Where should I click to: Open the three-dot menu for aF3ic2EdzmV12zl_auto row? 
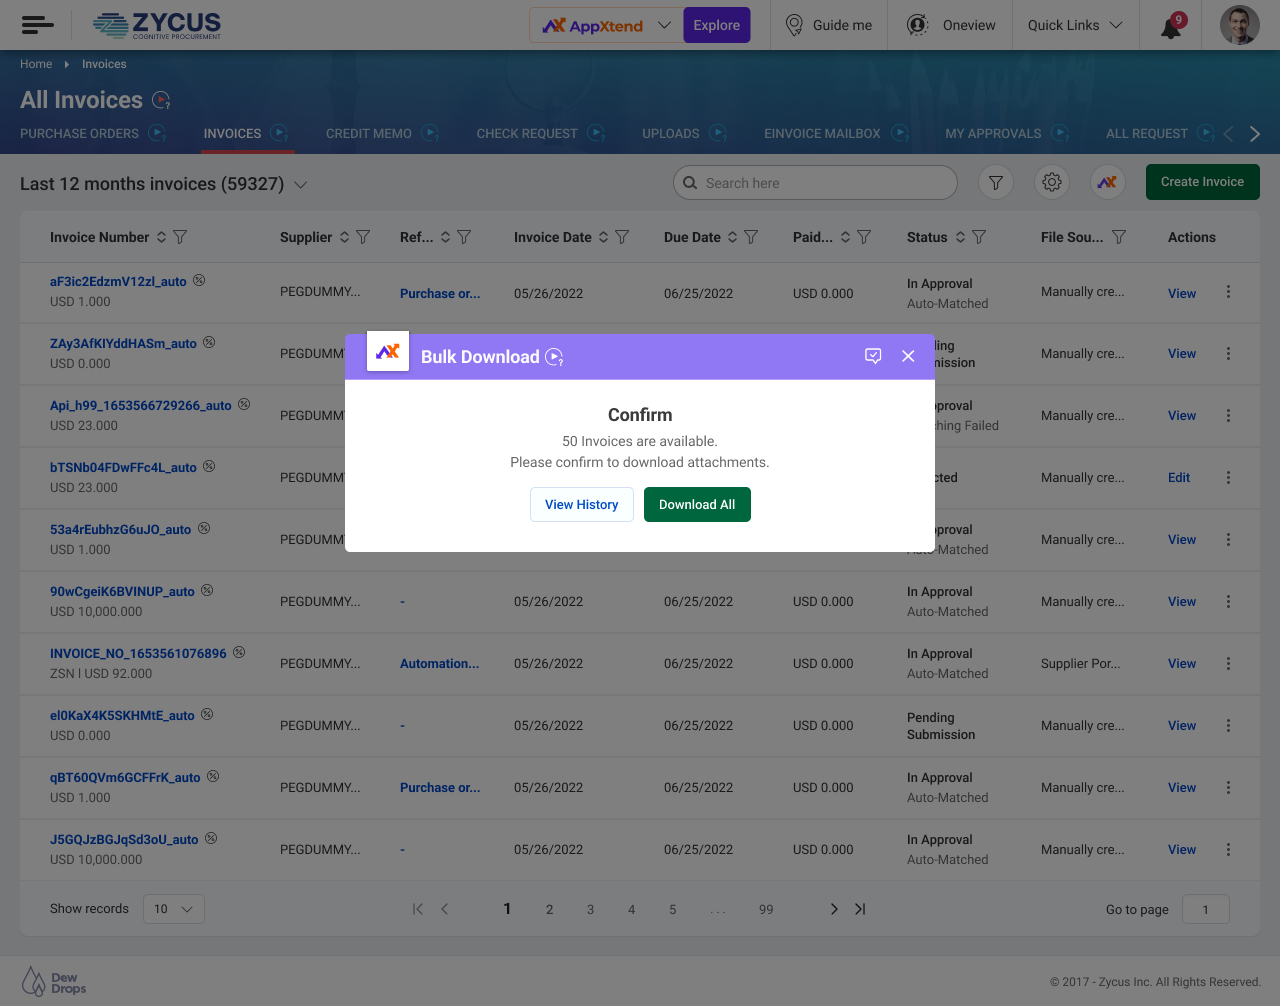[x=1228, y=292]
